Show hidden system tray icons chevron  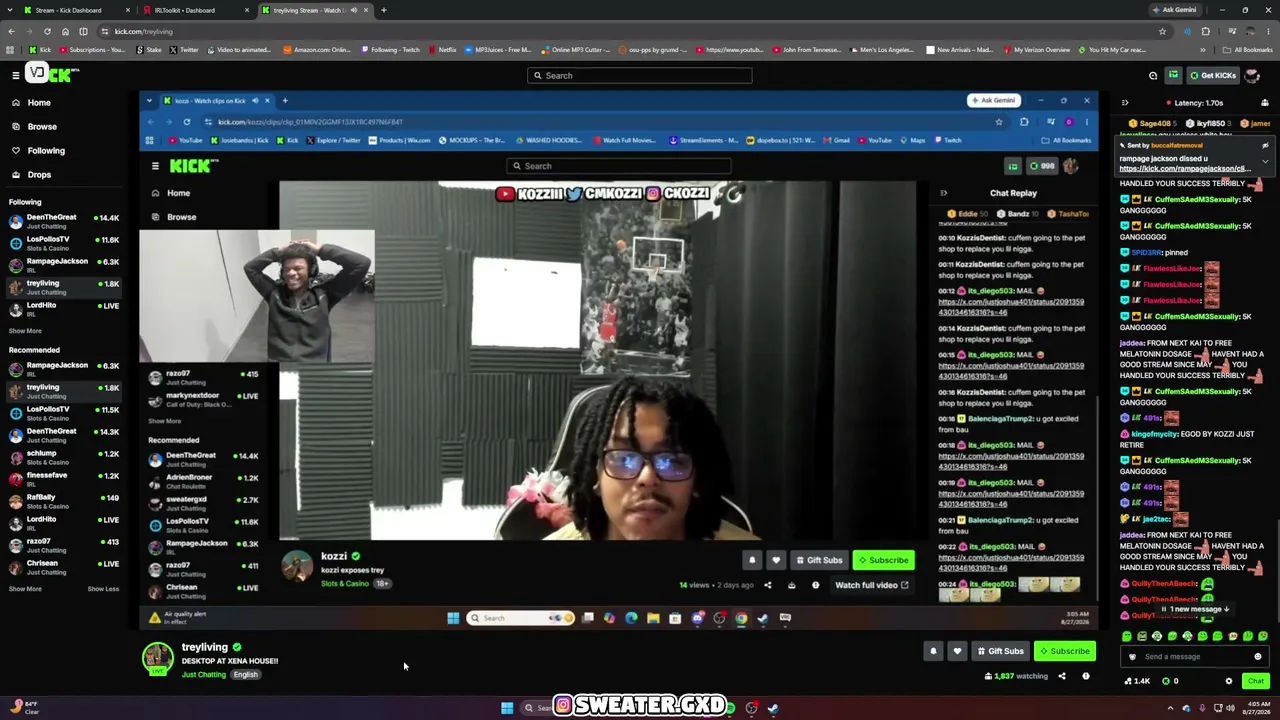coord(1170,708)
